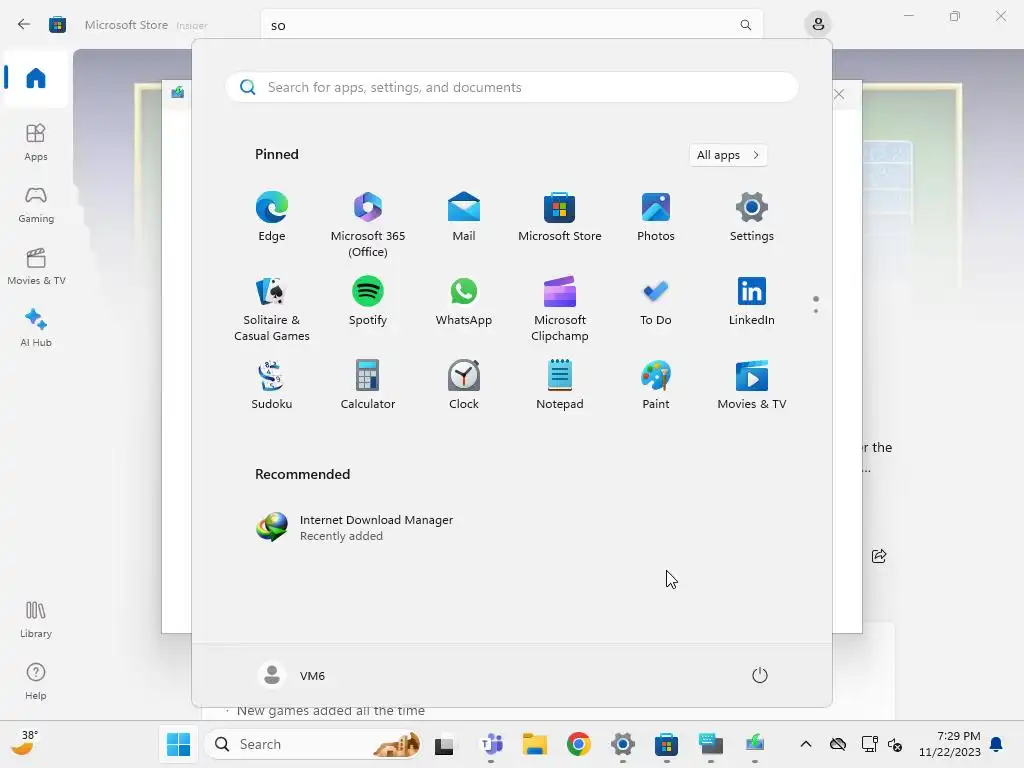Launch LinkedIn pinned app
The width and height of the screenshot is (1024, 768).
752,300
